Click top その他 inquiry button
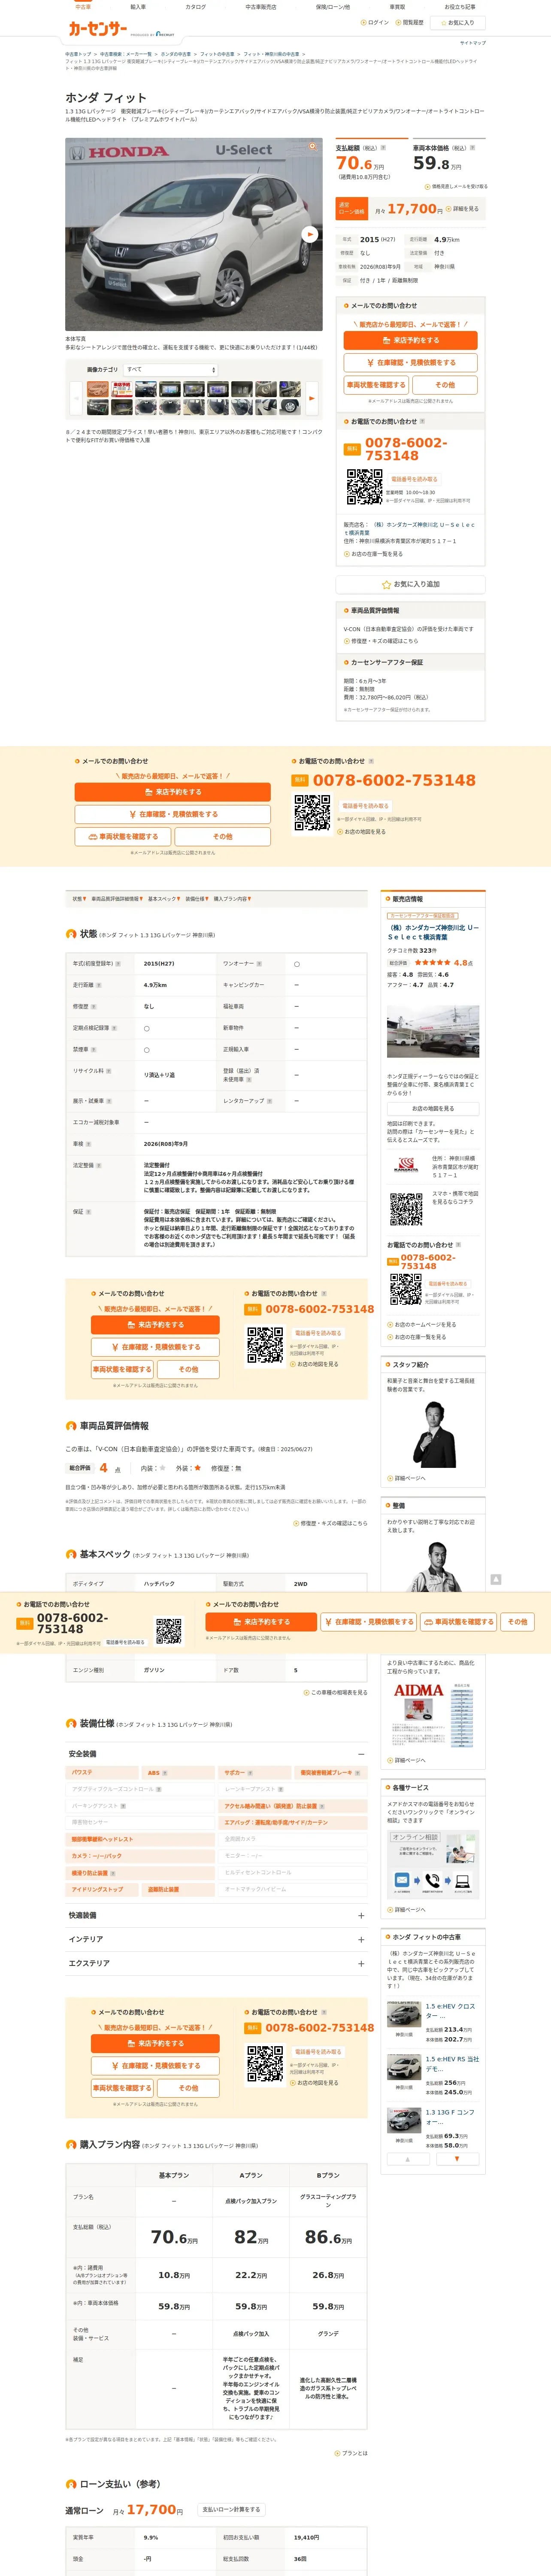Screen dimensions: 551x2576 [x=444, y=385]
